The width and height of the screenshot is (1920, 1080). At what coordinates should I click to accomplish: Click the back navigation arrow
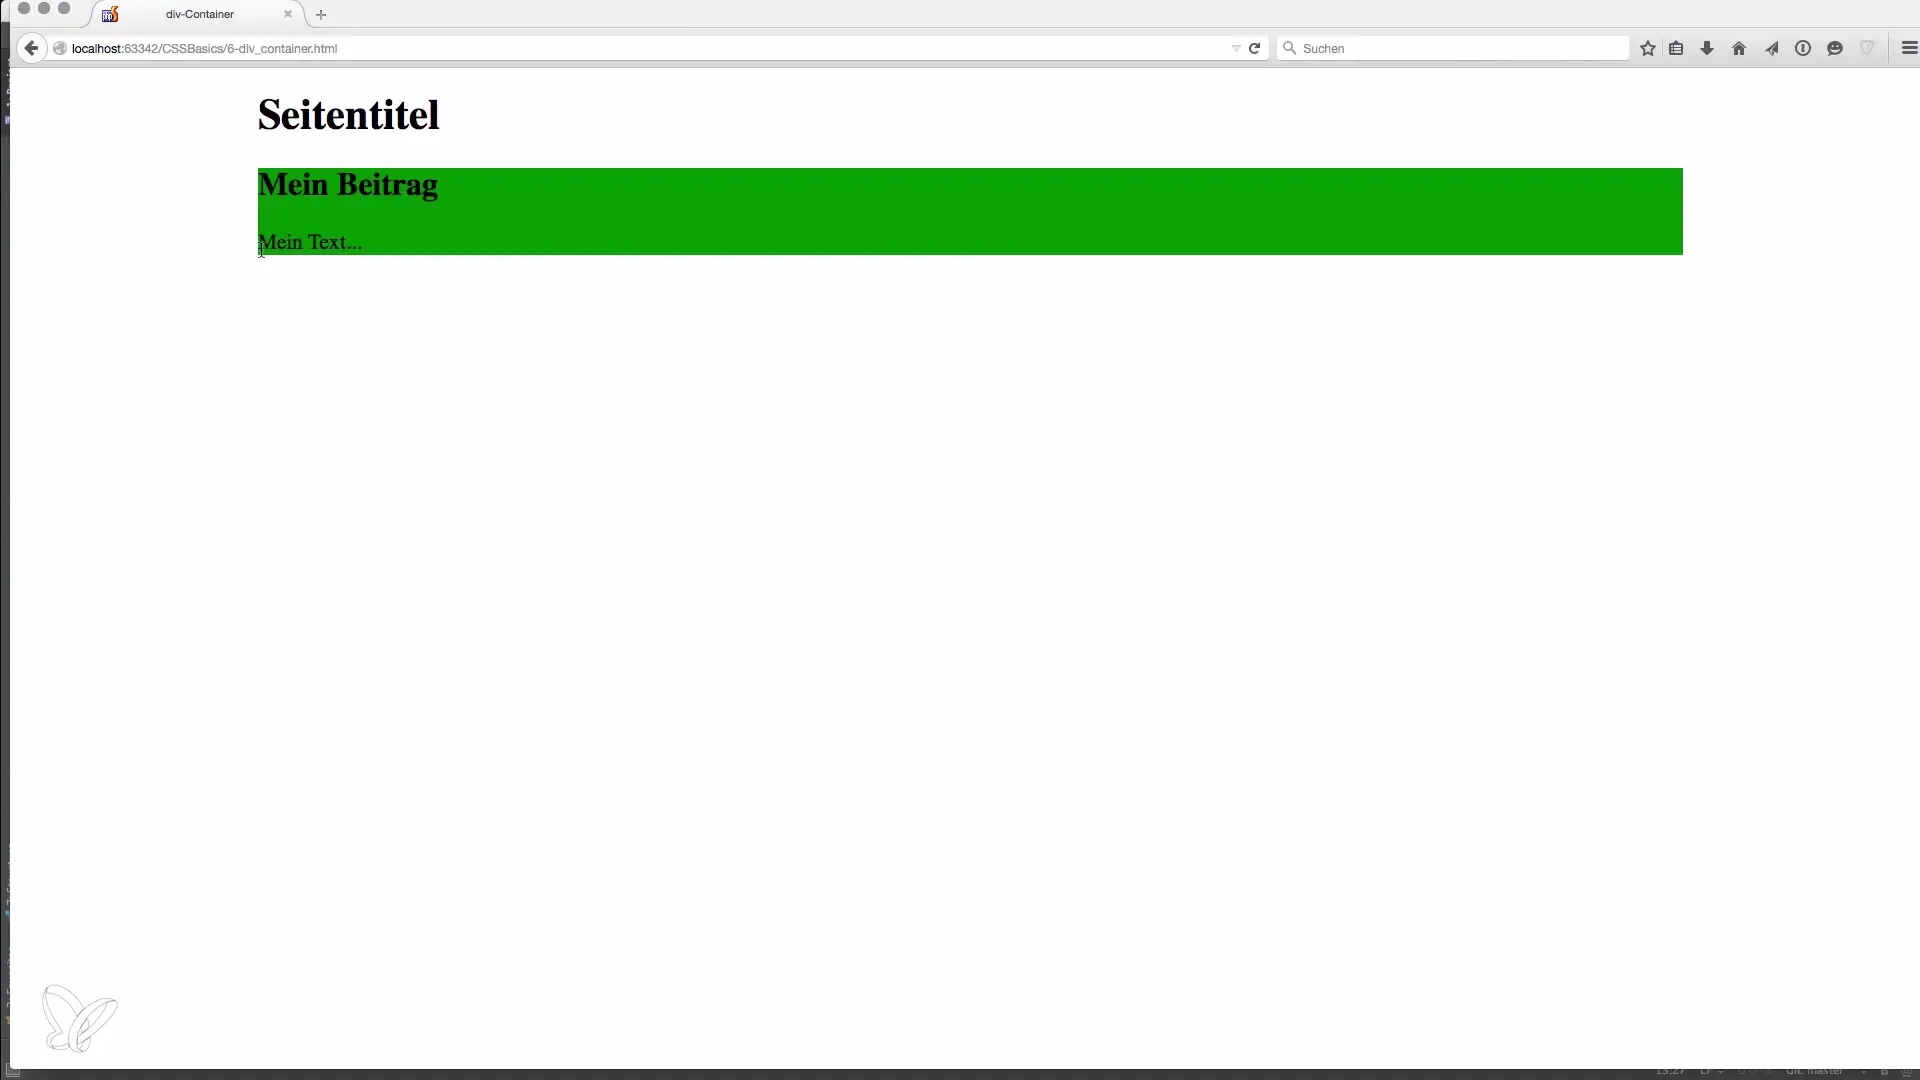click(31, 48)
